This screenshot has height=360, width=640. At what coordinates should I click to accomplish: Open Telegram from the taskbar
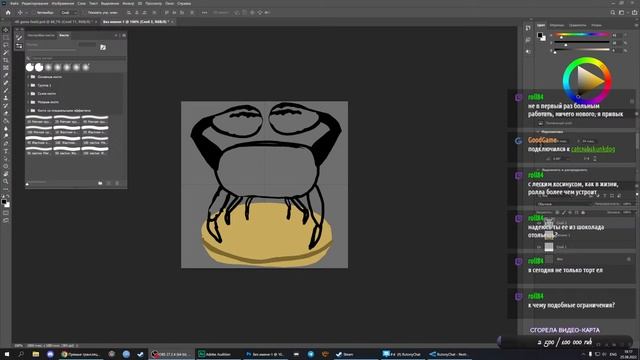311,354
